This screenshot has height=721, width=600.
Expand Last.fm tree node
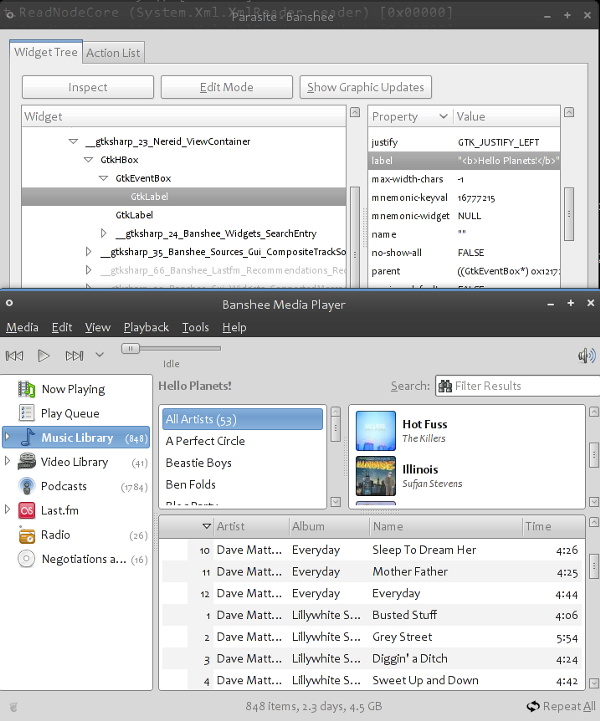[7, 509]
